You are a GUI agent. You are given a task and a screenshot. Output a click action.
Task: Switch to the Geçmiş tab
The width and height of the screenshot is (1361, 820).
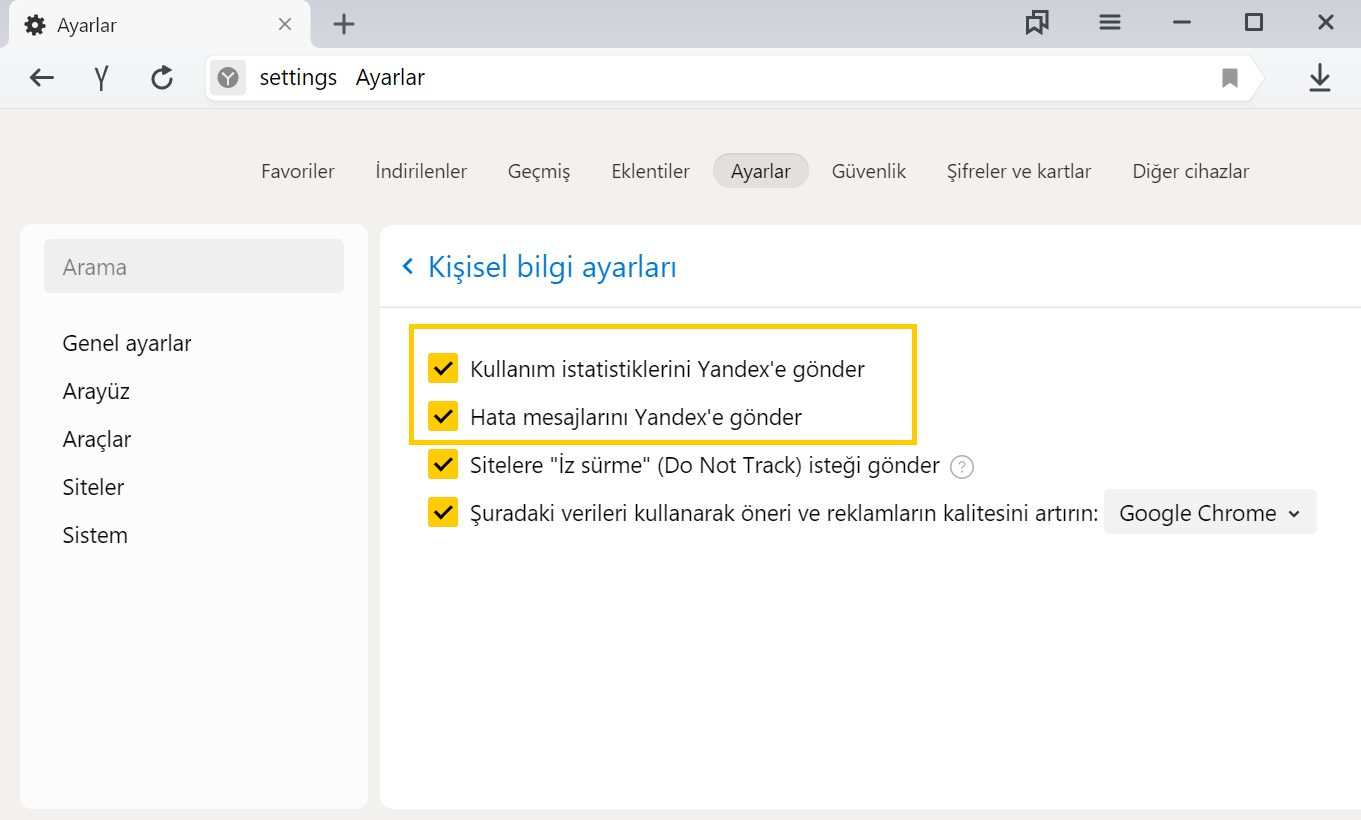click(x=539, y=171)
